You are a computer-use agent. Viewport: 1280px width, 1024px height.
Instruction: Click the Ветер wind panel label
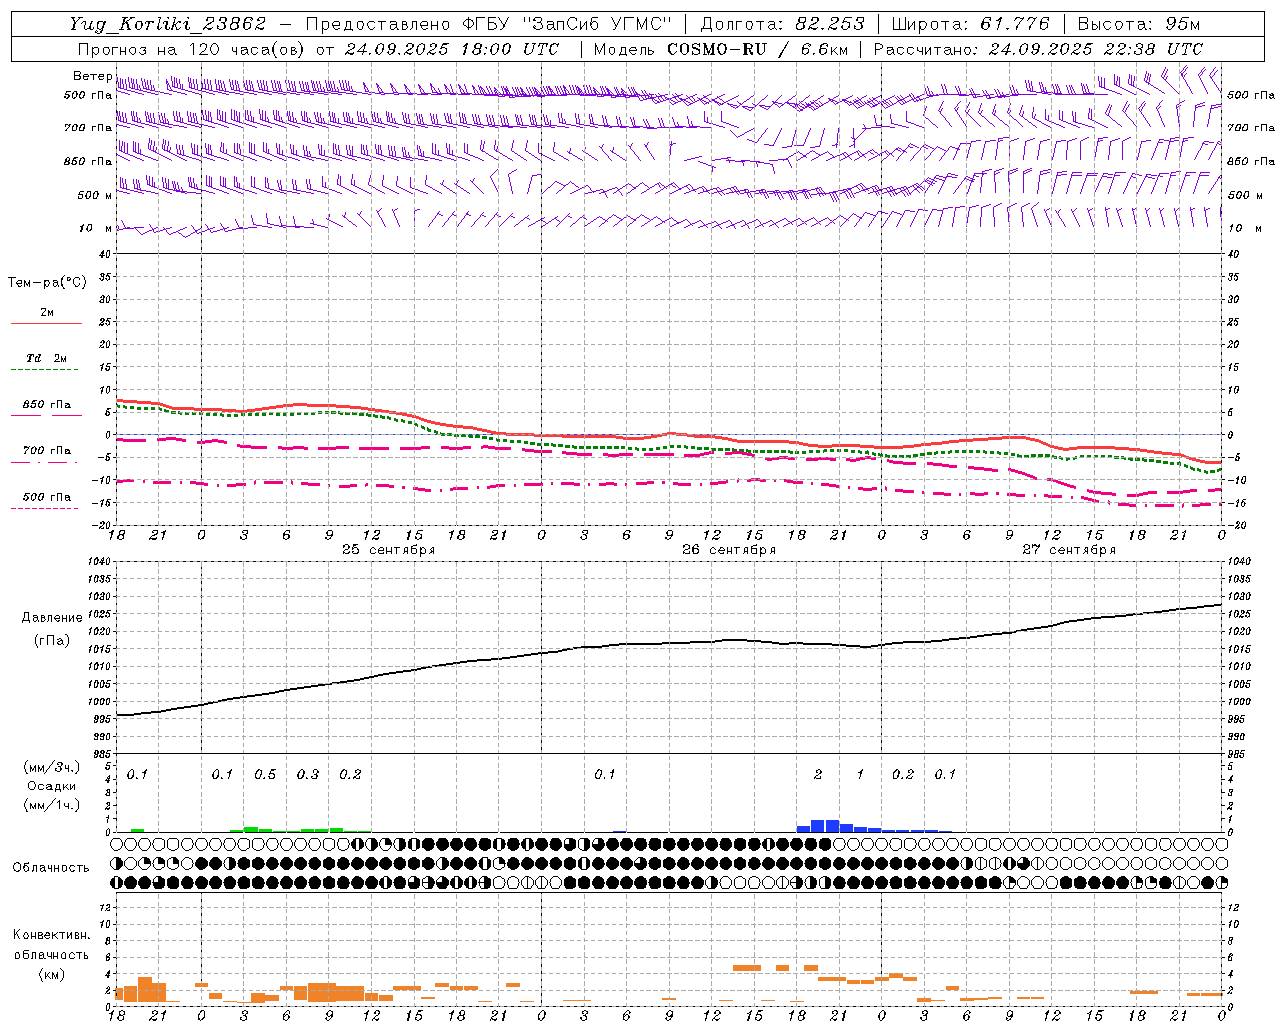(x=92, y=76)
